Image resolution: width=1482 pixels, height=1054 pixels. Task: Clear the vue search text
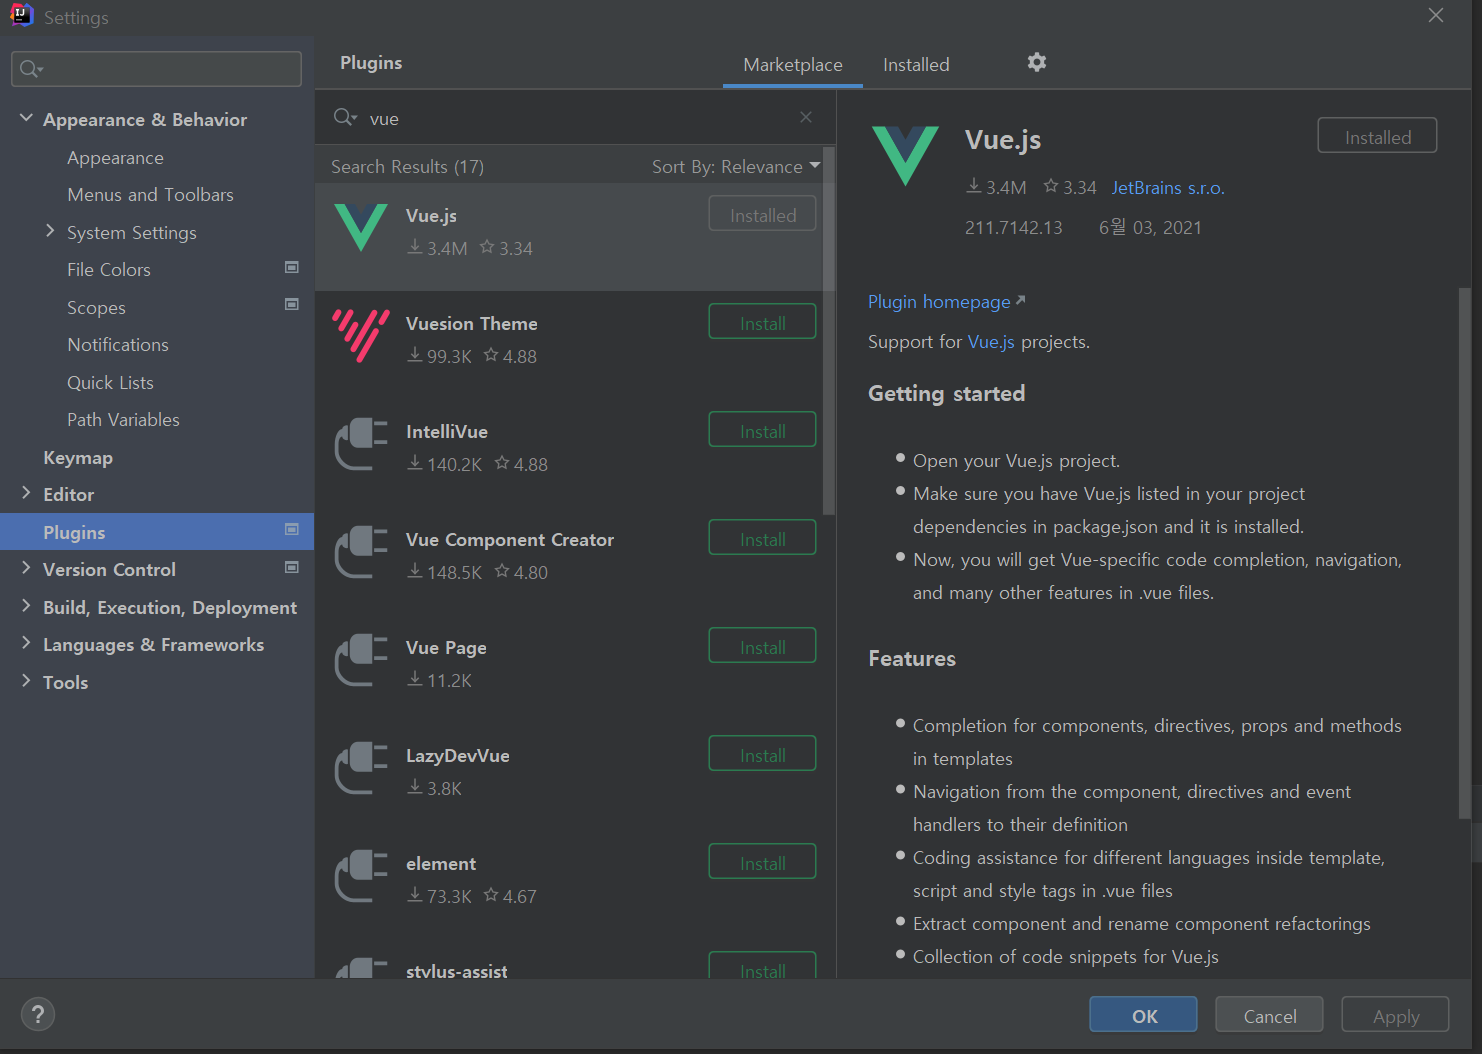pos(806,117)
